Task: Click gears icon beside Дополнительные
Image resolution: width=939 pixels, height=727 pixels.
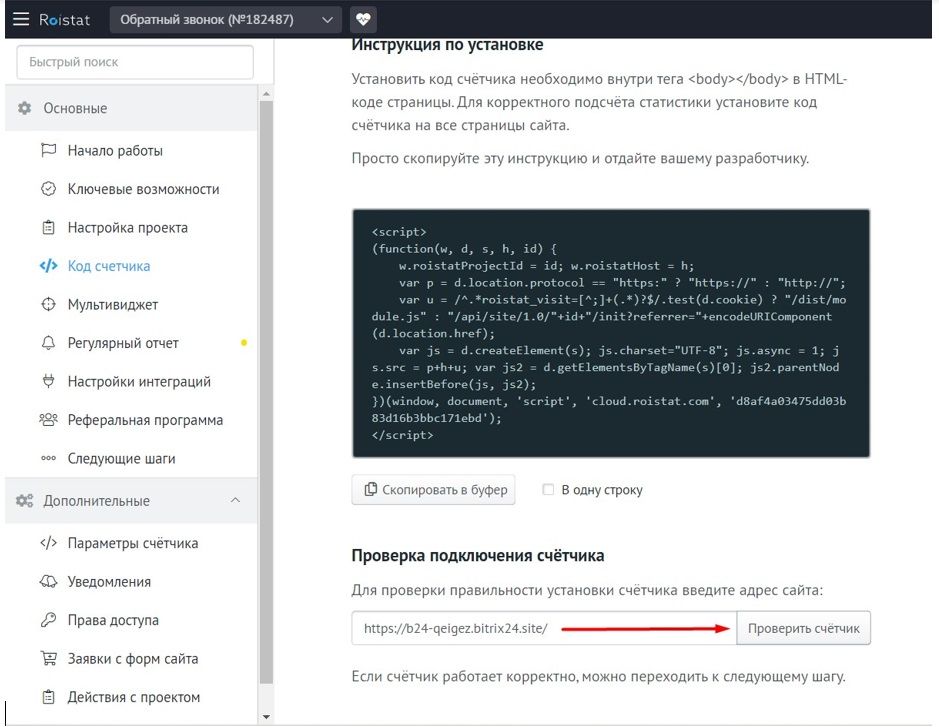Action: (25, 501)
